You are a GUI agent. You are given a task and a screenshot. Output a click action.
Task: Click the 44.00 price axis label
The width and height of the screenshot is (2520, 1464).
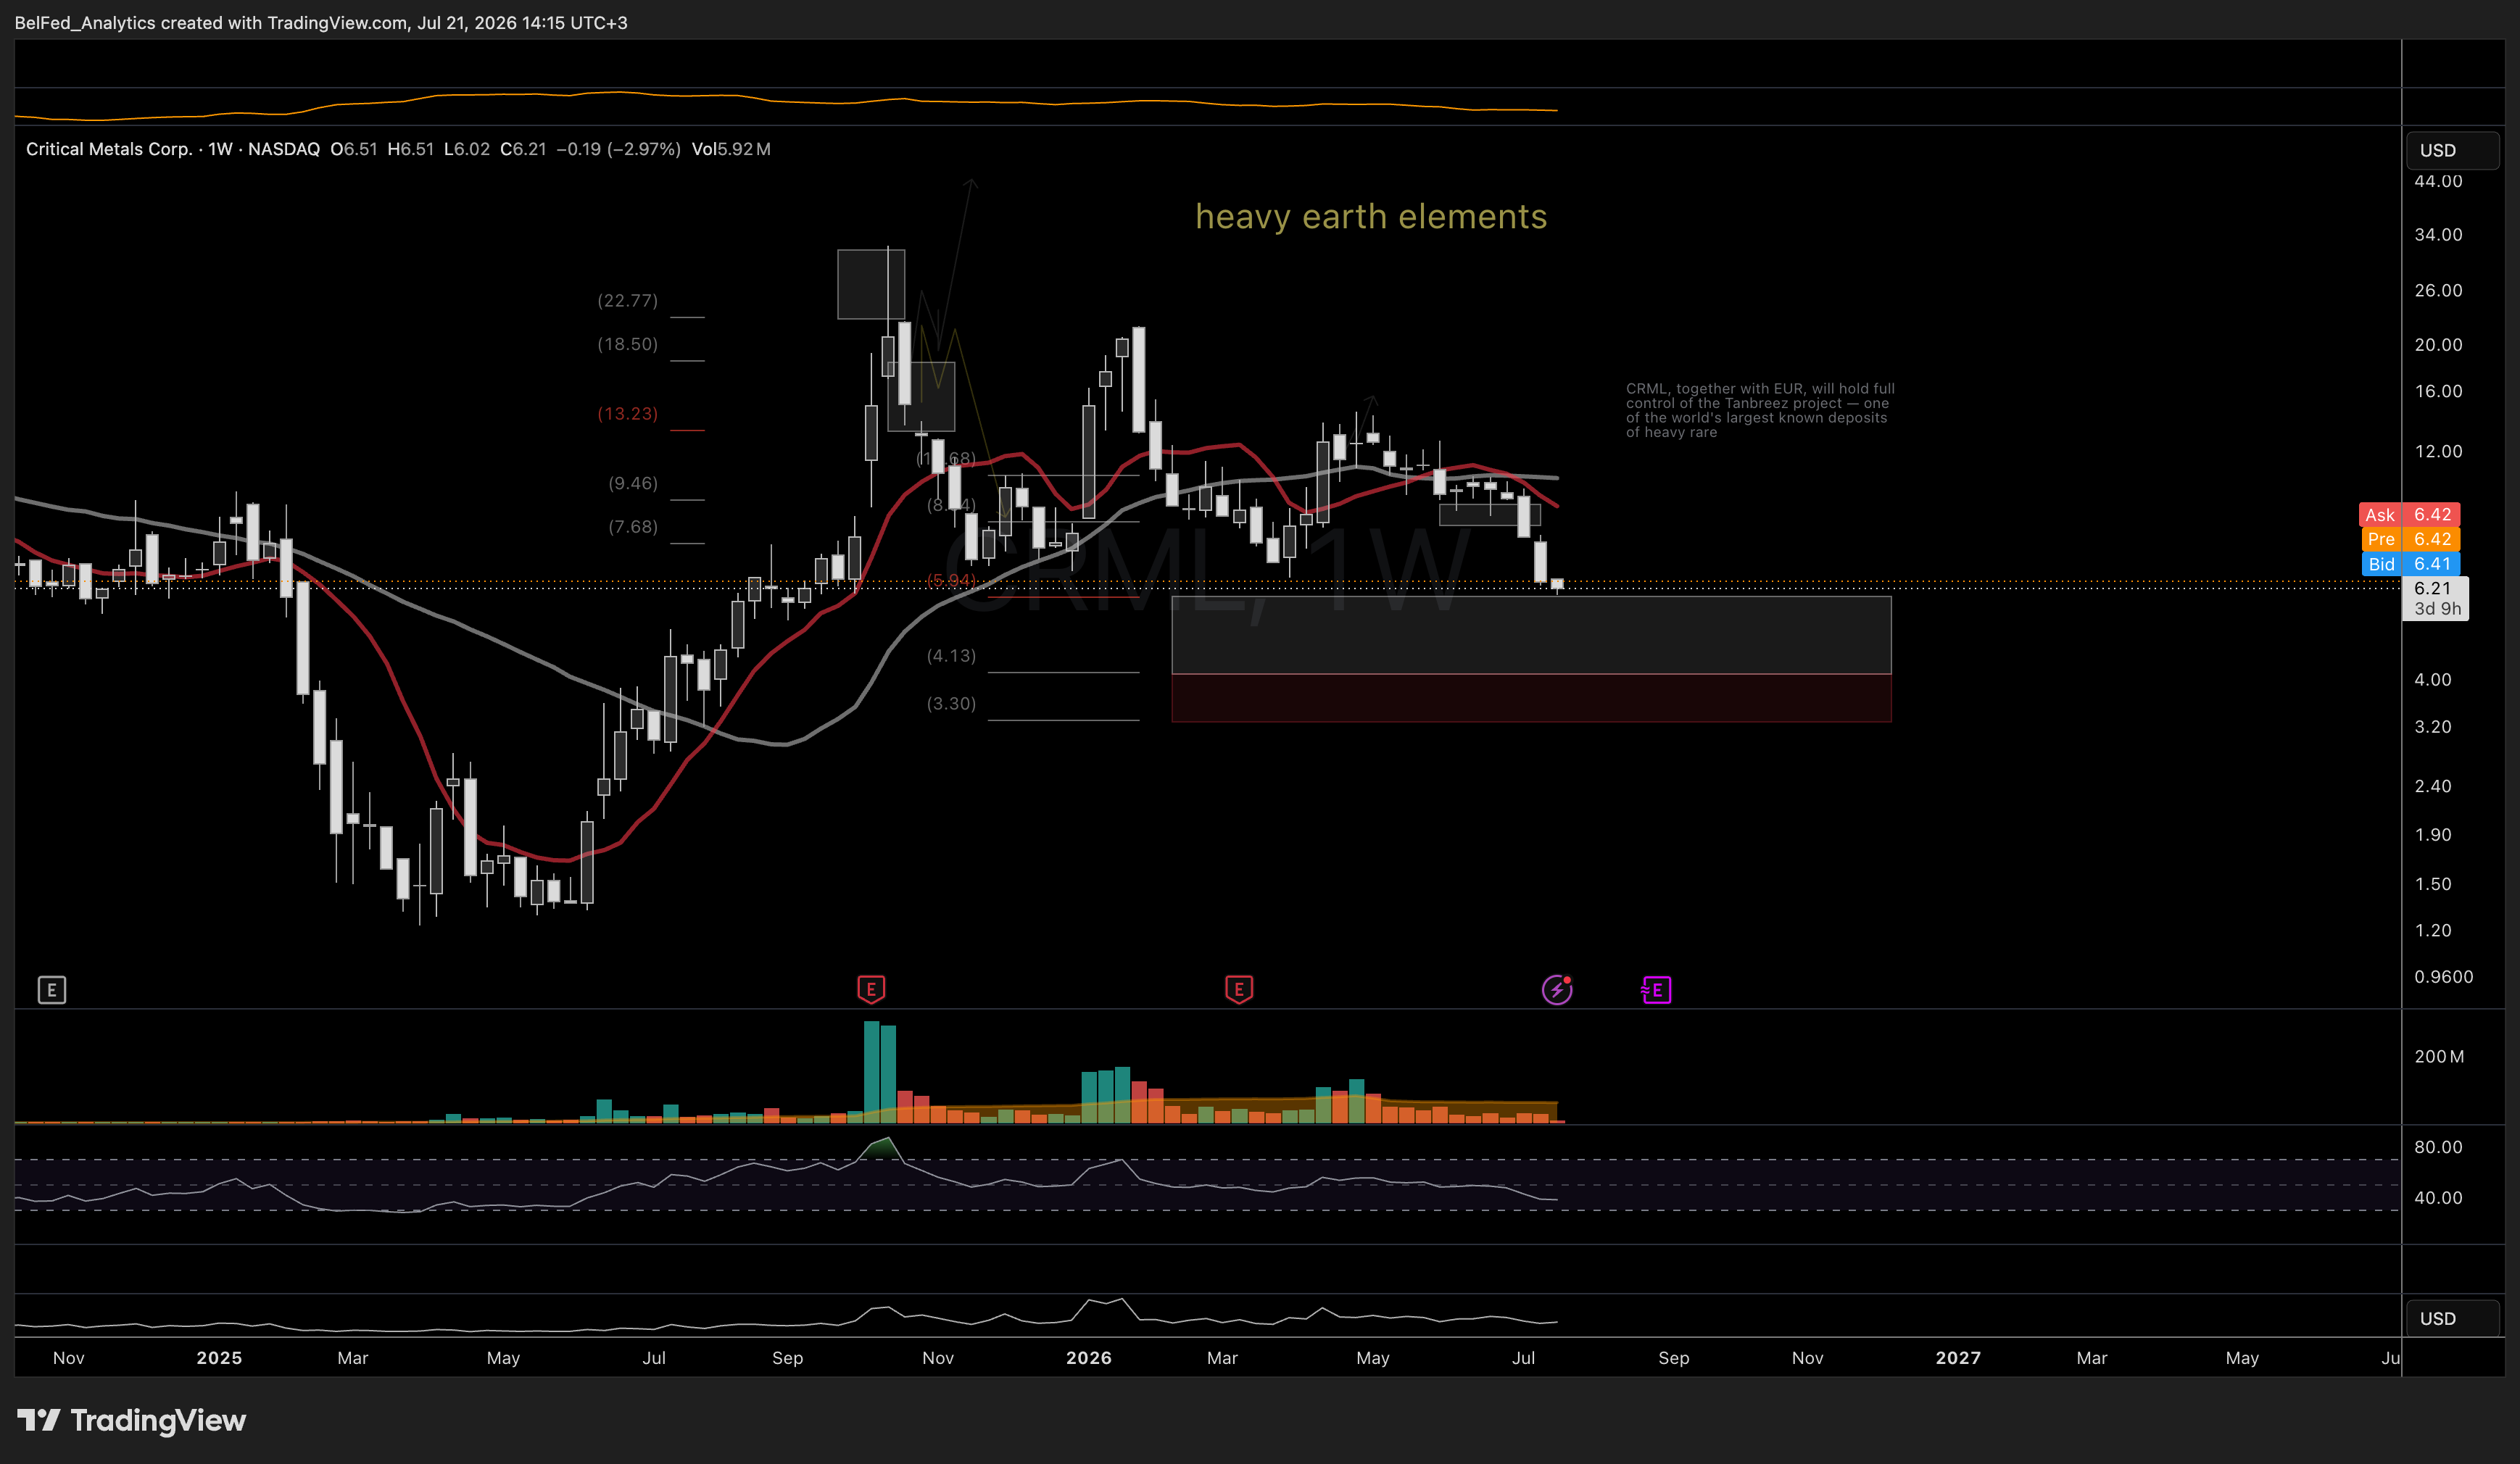coord(2438,181)
